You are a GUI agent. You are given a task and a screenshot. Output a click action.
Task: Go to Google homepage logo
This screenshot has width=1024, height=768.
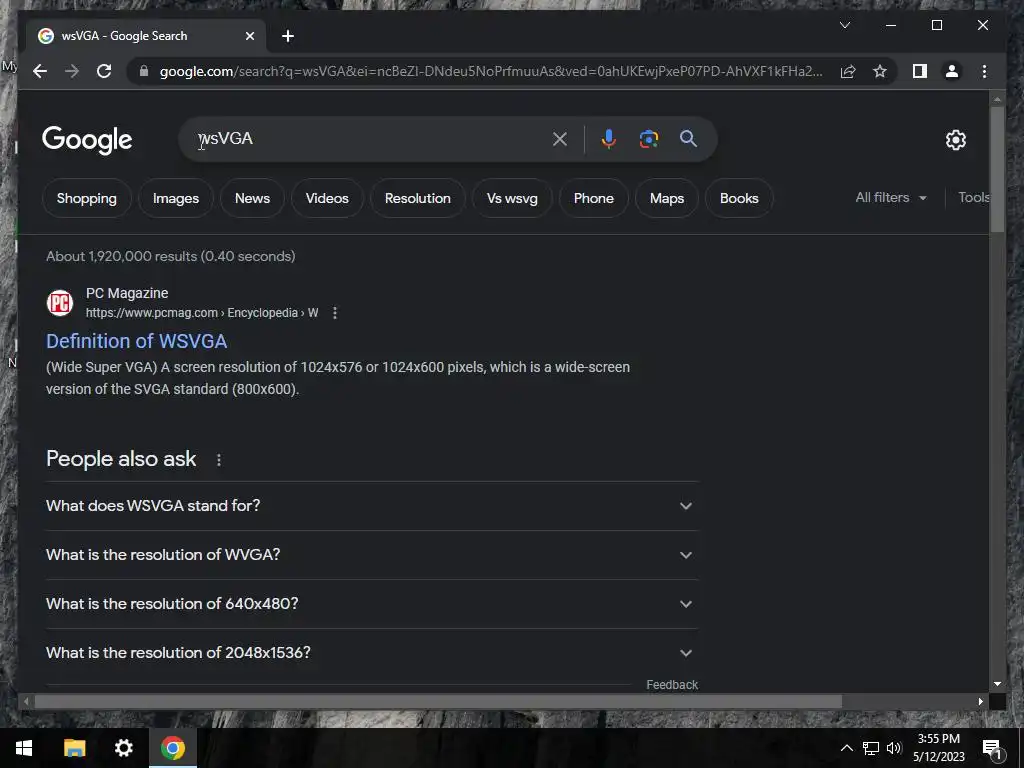(x=87, y=140)
